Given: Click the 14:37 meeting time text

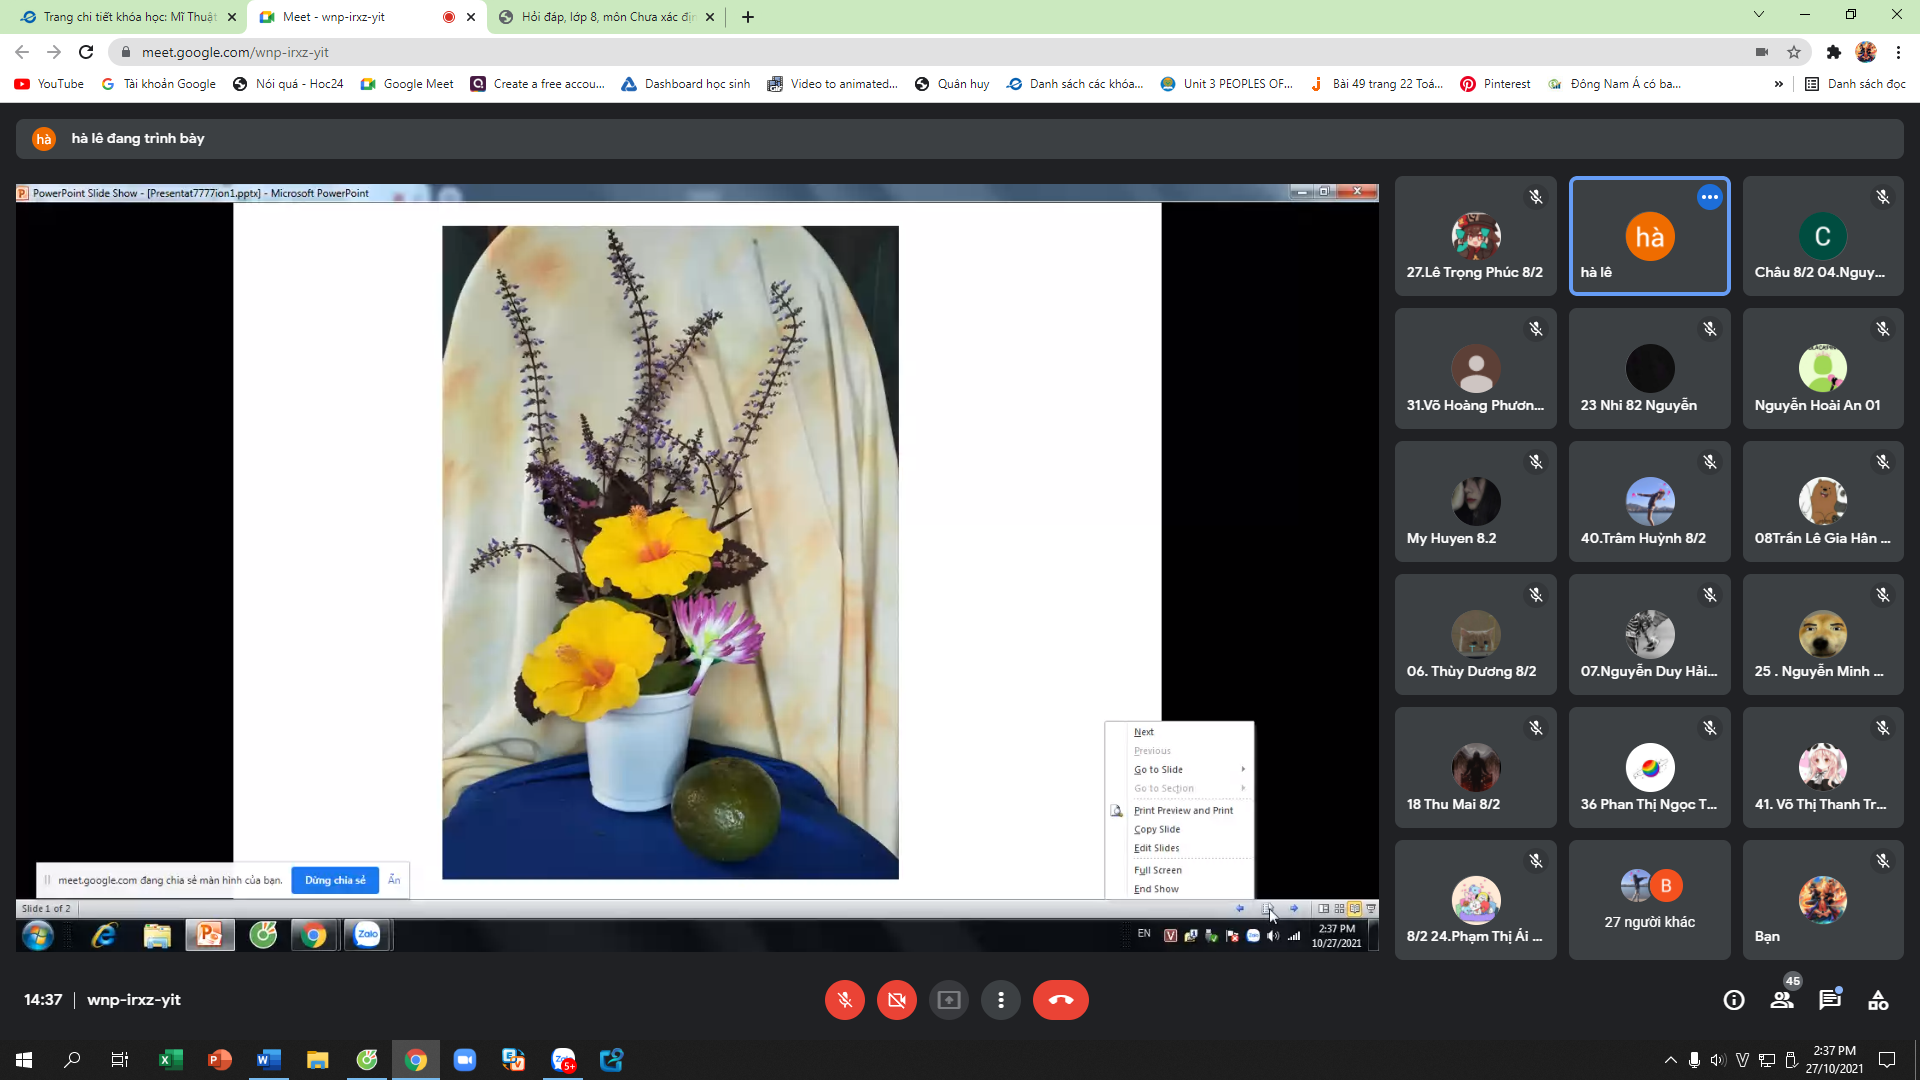Looking at the screenshot, I should click(x=43, y=1000).
